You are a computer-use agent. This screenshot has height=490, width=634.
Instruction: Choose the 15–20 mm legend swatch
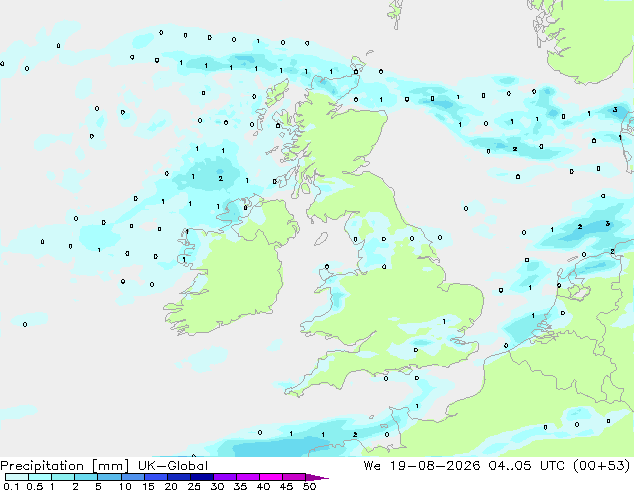tap(155, 477)
